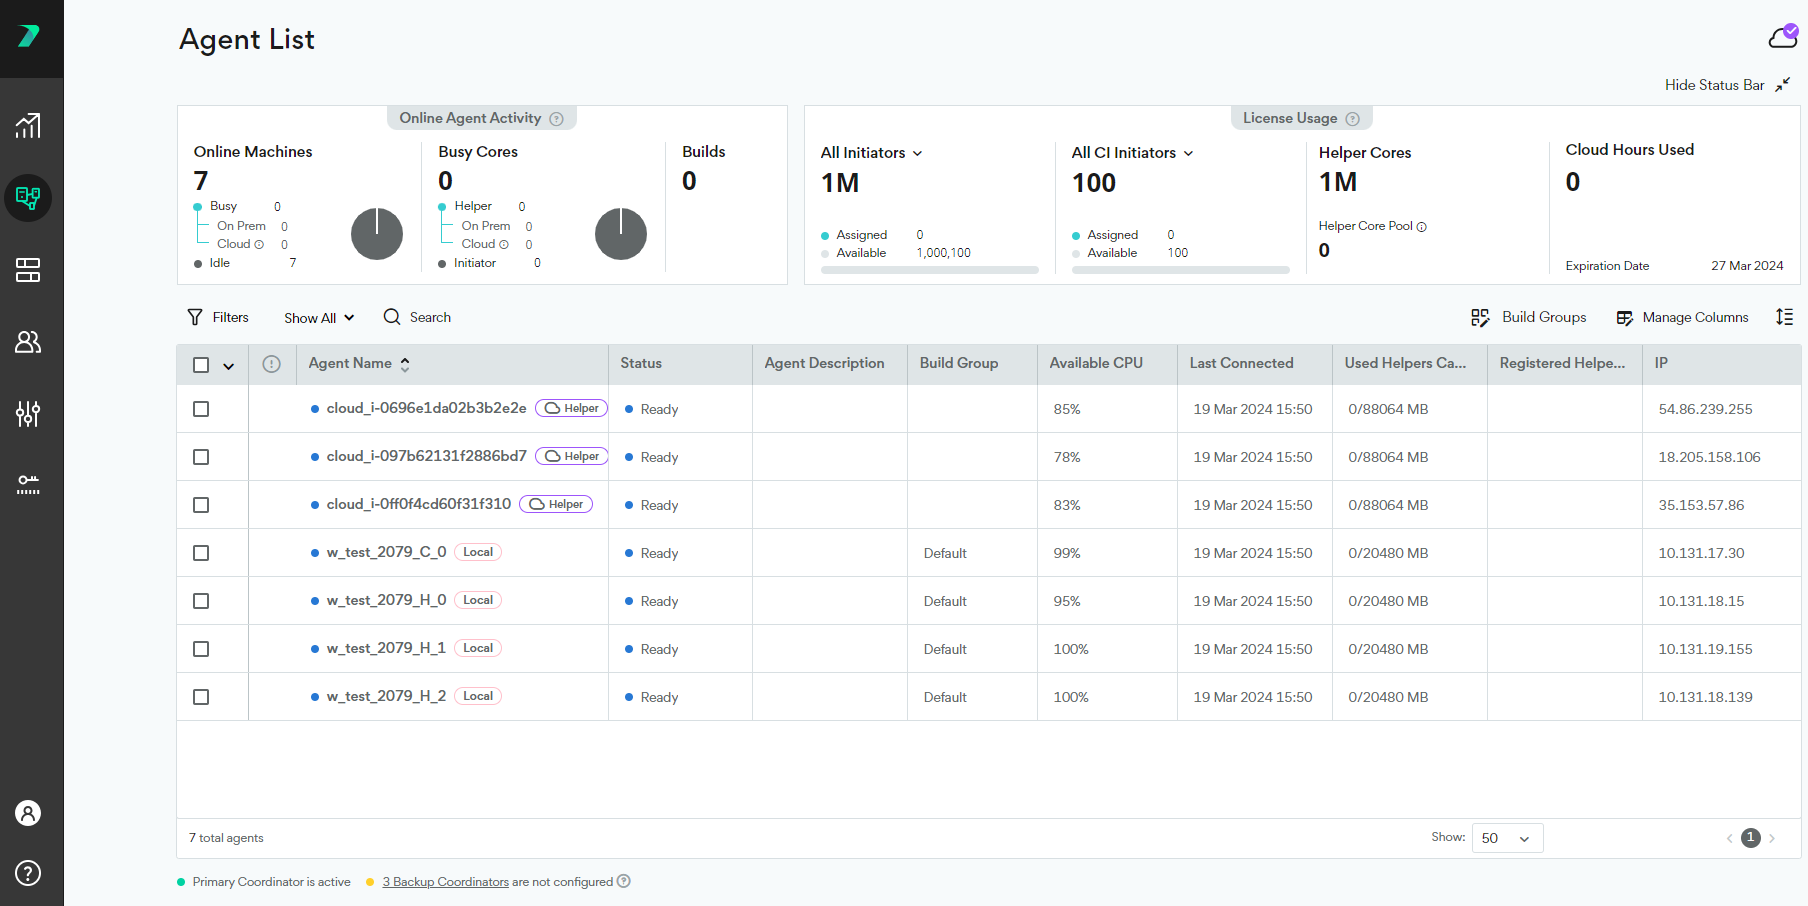Click the Search field above the table
This screenshot has height=906, width=1808.
coord(418,317)
